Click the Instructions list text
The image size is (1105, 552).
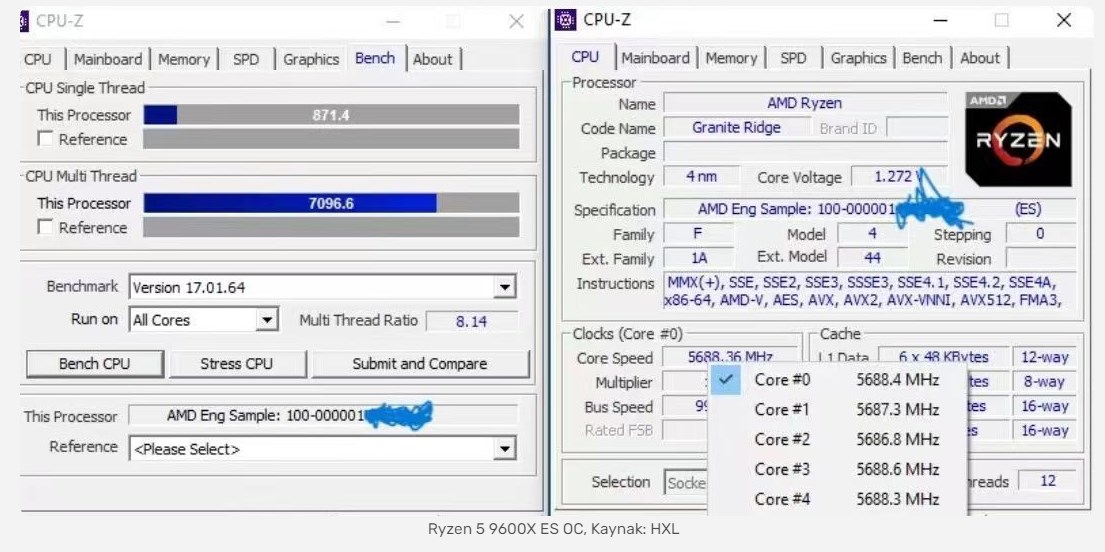(870, 291)
